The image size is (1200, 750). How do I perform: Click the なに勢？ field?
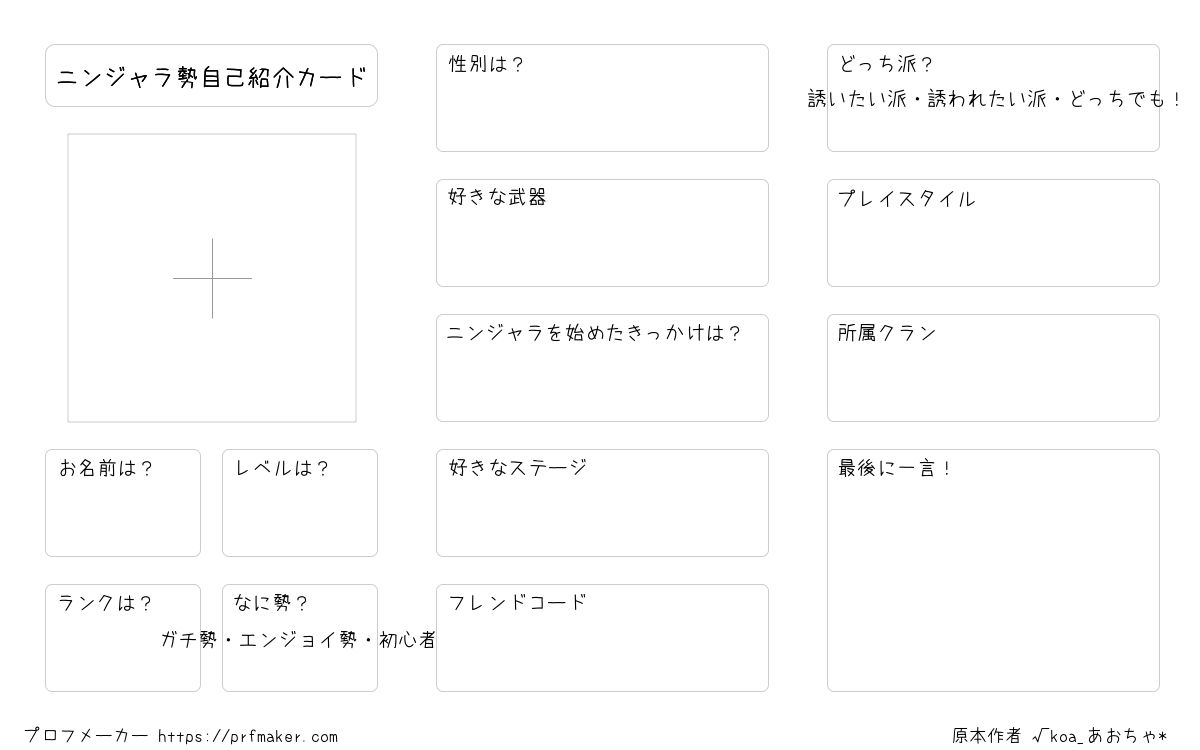[x=300, y=638]
